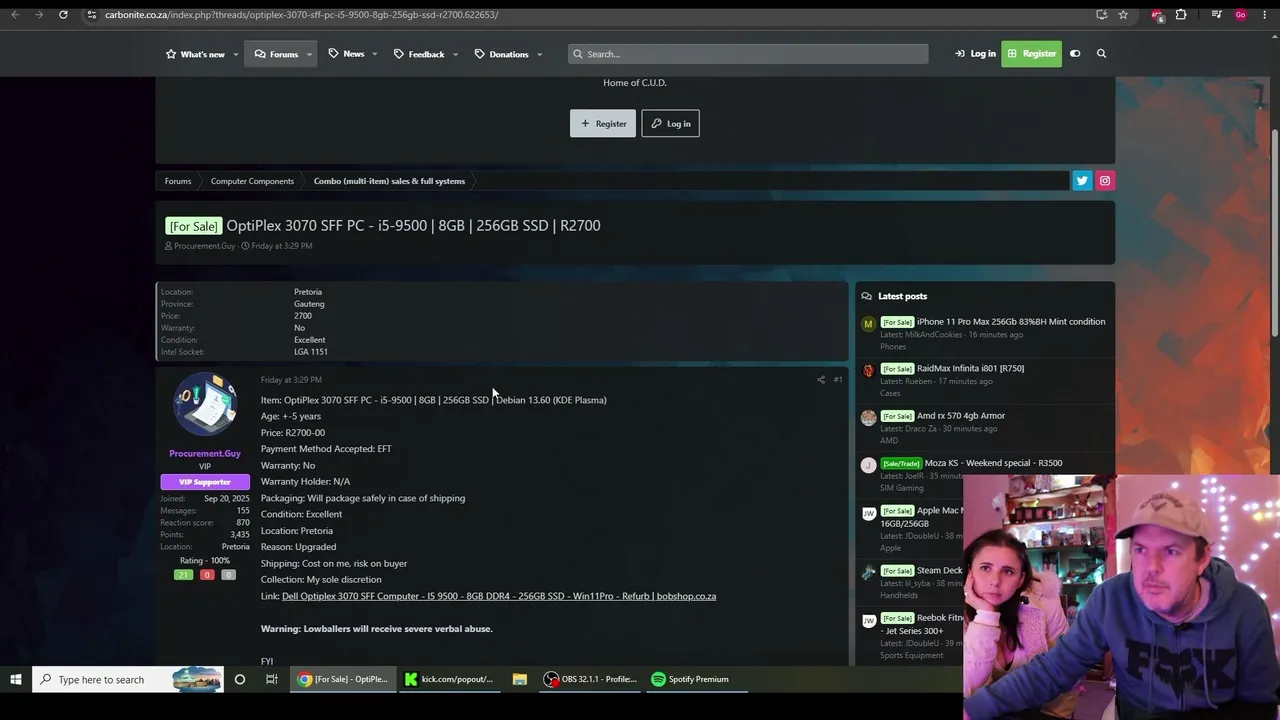This screenshot has width=1280, height=720.
Task: Switch to kick.com popout taskbar window
Action: click(x=449, y=680)
